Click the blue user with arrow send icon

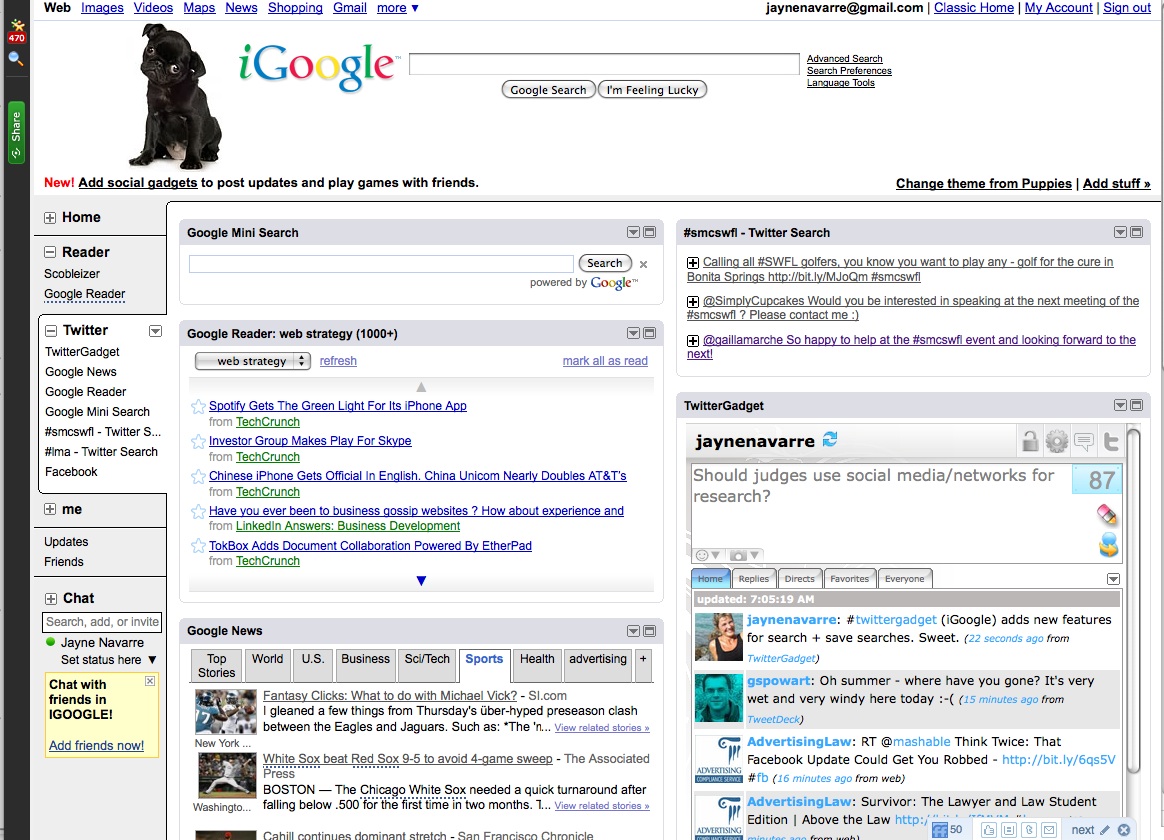pyautogui.click(x=1108, y=545)
